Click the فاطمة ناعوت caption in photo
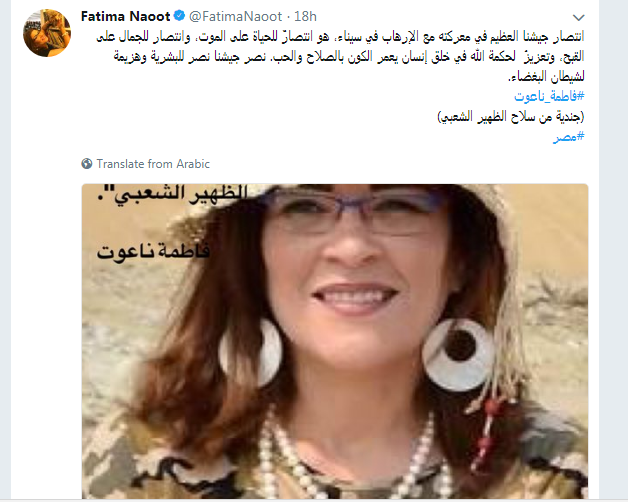This screenshot has height=502, width=628. pos(153,252)
